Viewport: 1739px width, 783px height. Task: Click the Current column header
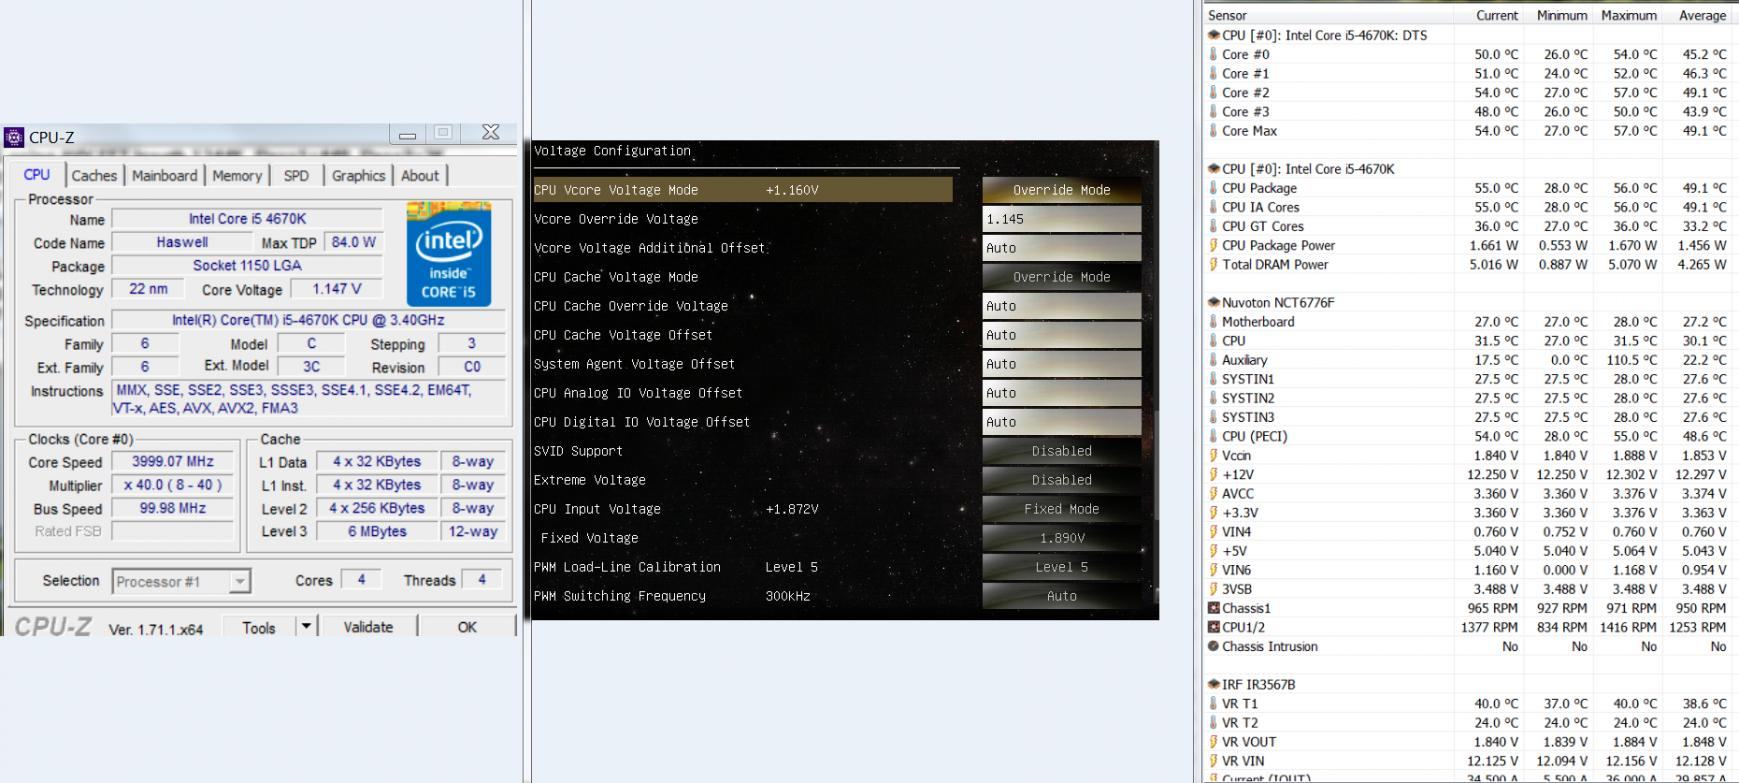point(1489,15)
